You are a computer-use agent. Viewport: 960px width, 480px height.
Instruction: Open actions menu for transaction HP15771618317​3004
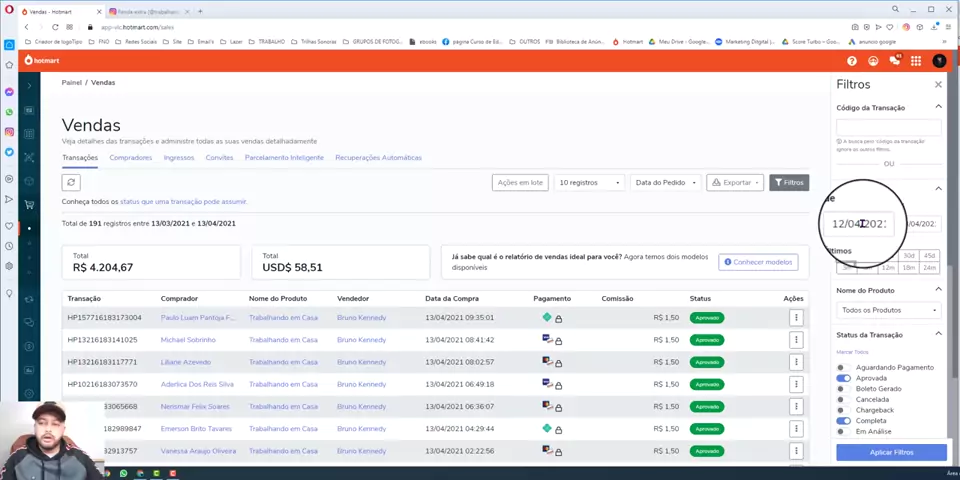click(x=796, y=317)
